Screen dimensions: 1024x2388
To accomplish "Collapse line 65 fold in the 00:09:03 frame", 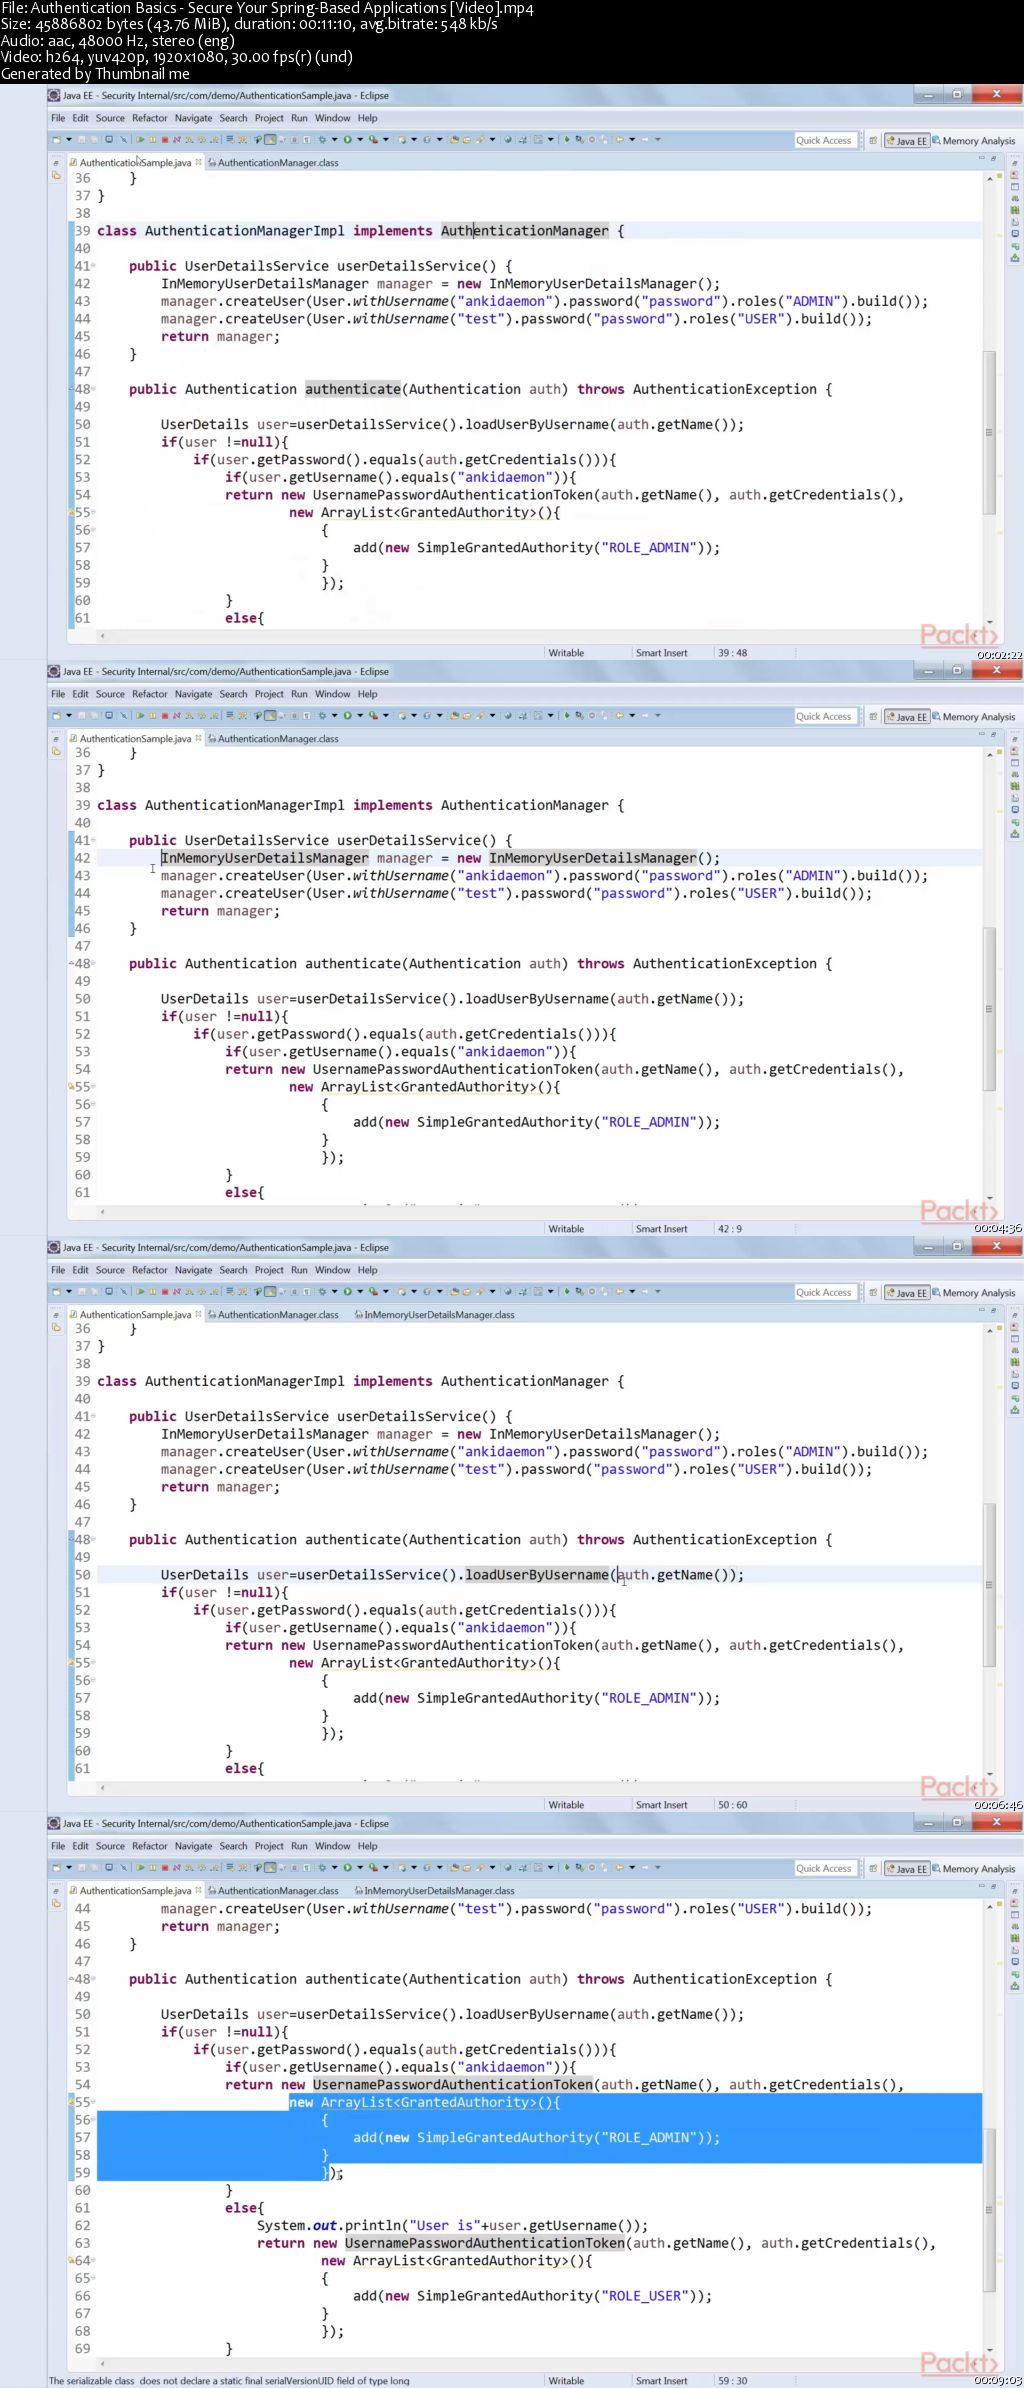I will click(x=93, y=2278).
